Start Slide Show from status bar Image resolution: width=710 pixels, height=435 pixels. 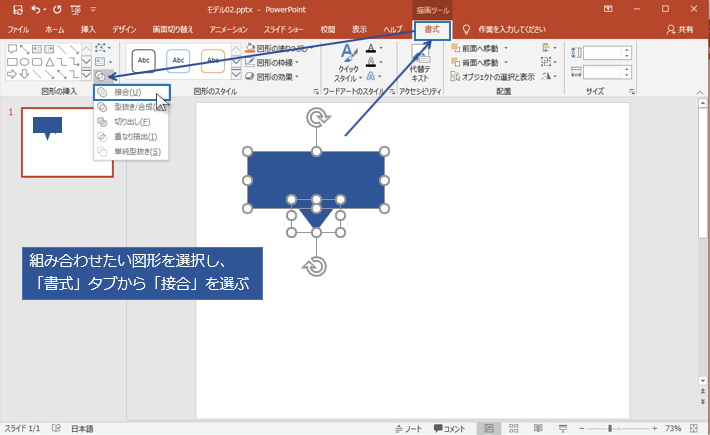click(563, 428)
